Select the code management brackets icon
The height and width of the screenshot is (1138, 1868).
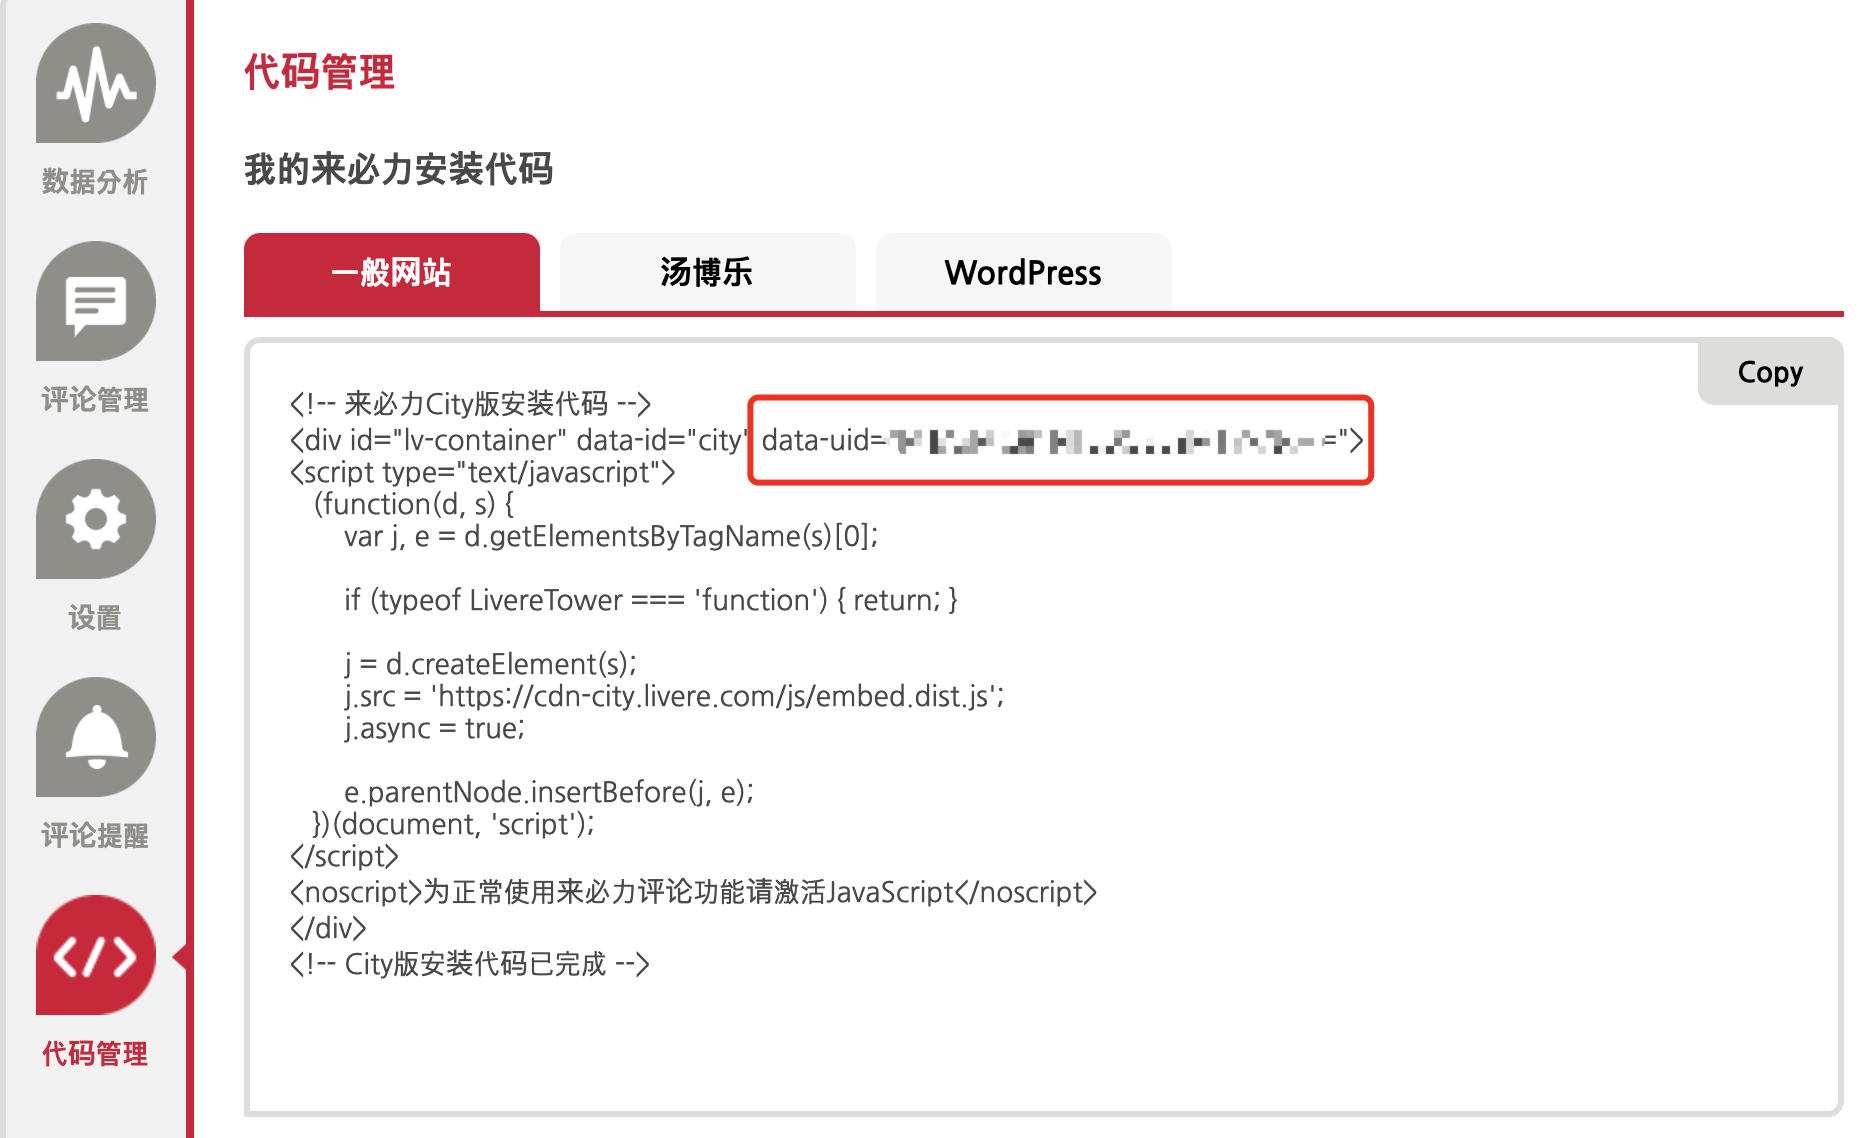(x=96, y=955)
